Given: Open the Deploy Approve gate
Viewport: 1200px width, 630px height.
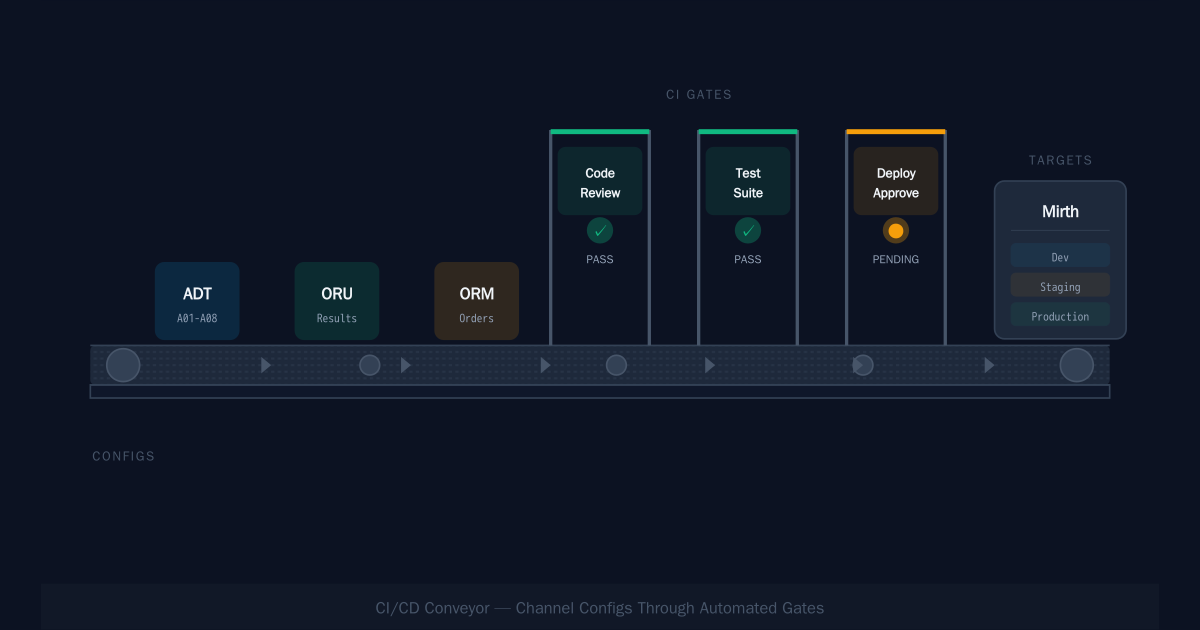Looking at the screenshot, I should point(896,181).
